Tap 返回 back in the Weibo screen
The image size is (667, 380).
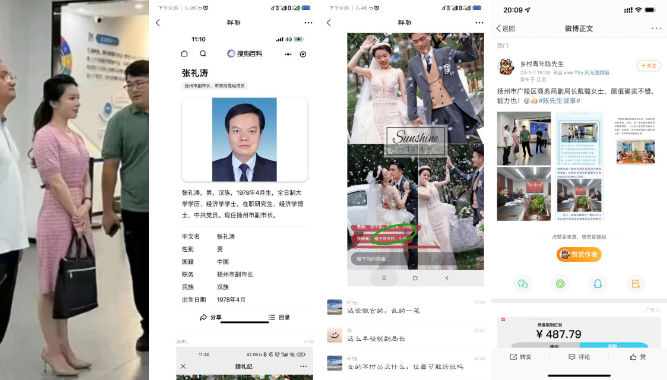click(x=505, y=29)
